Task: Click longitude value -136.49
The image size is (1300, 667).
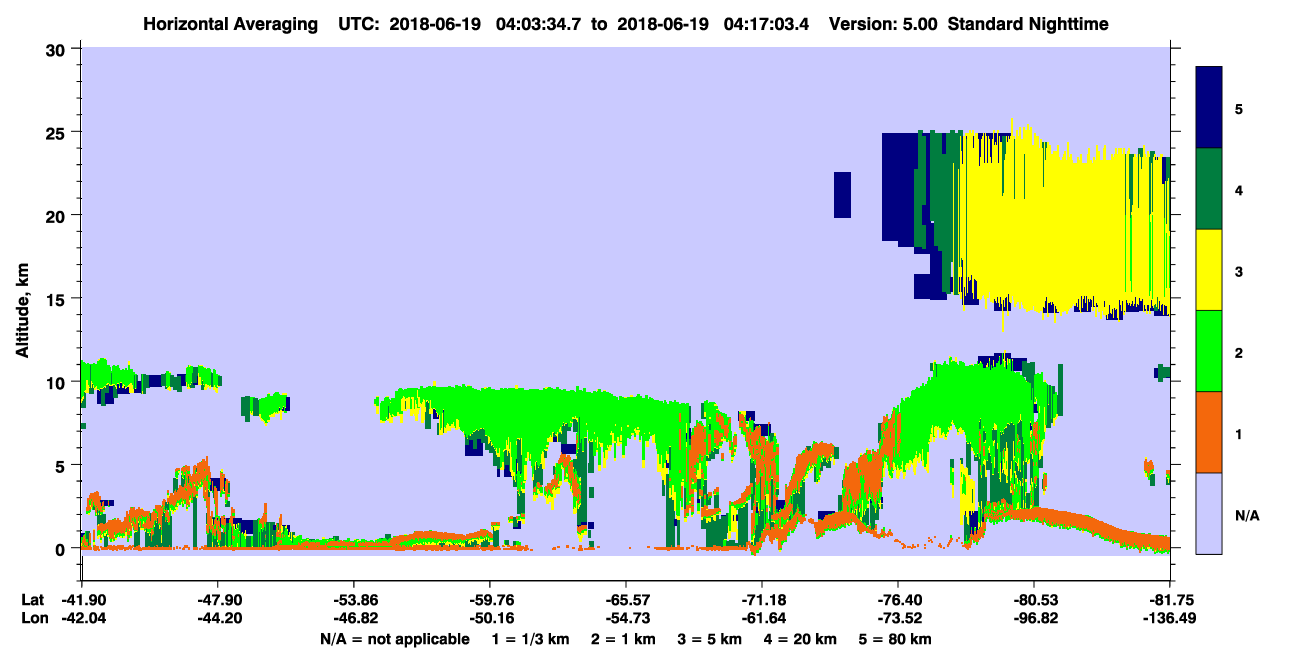Action: point(1170,618)
